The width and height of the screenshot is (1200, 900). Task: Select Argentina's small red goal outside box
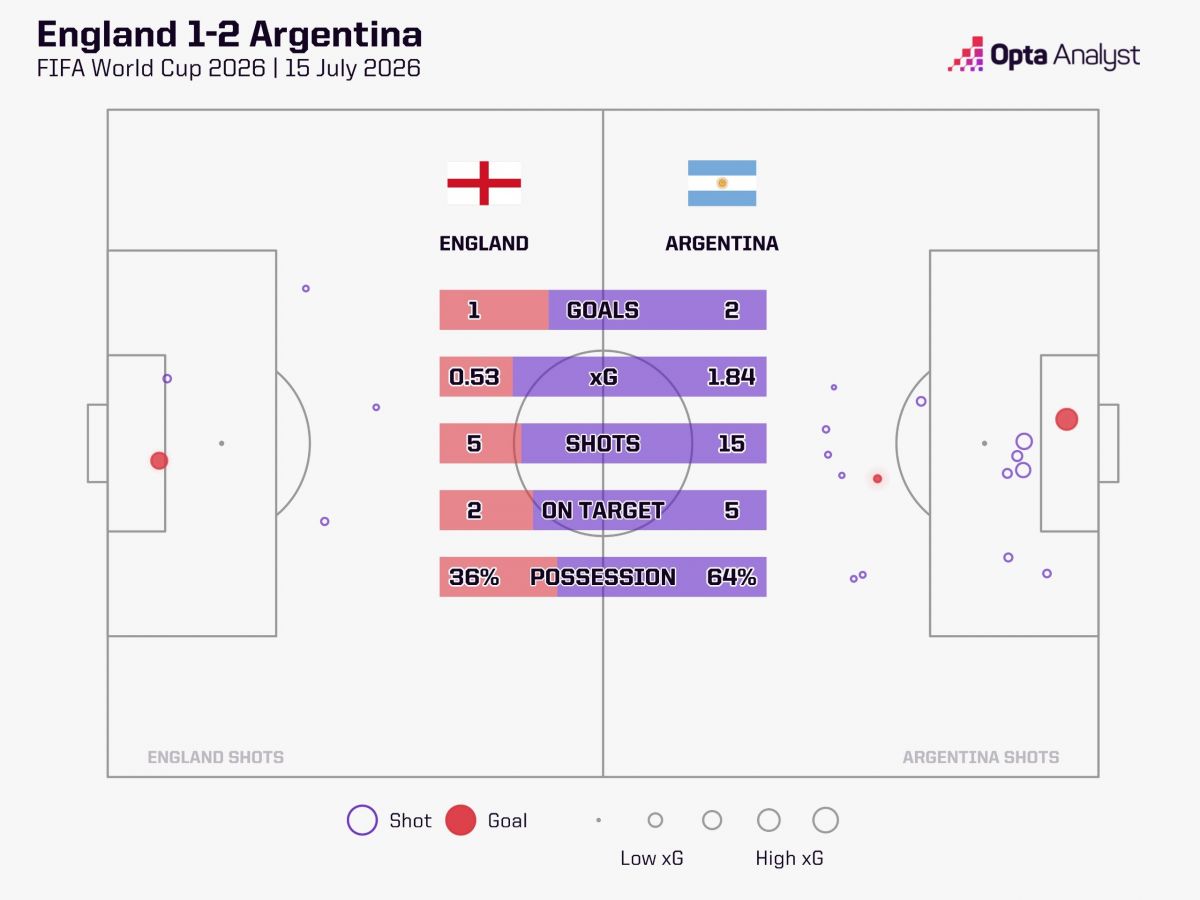click(878, 479)
